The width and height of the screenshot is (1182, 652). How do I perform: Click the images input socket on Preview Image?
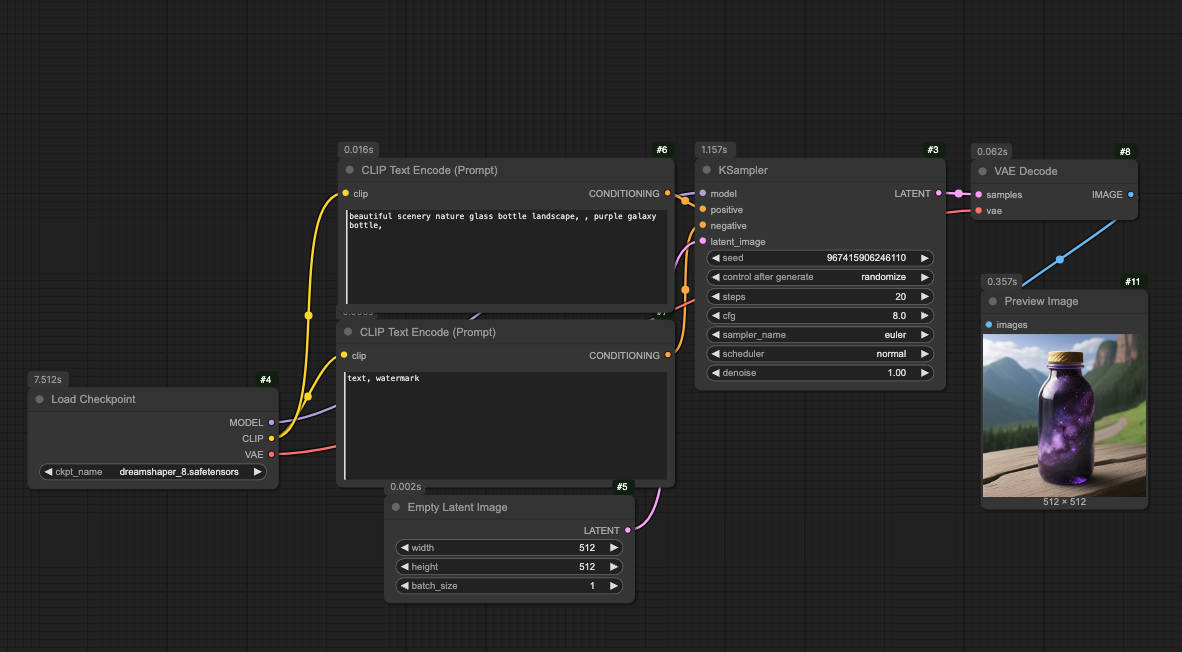989,325
